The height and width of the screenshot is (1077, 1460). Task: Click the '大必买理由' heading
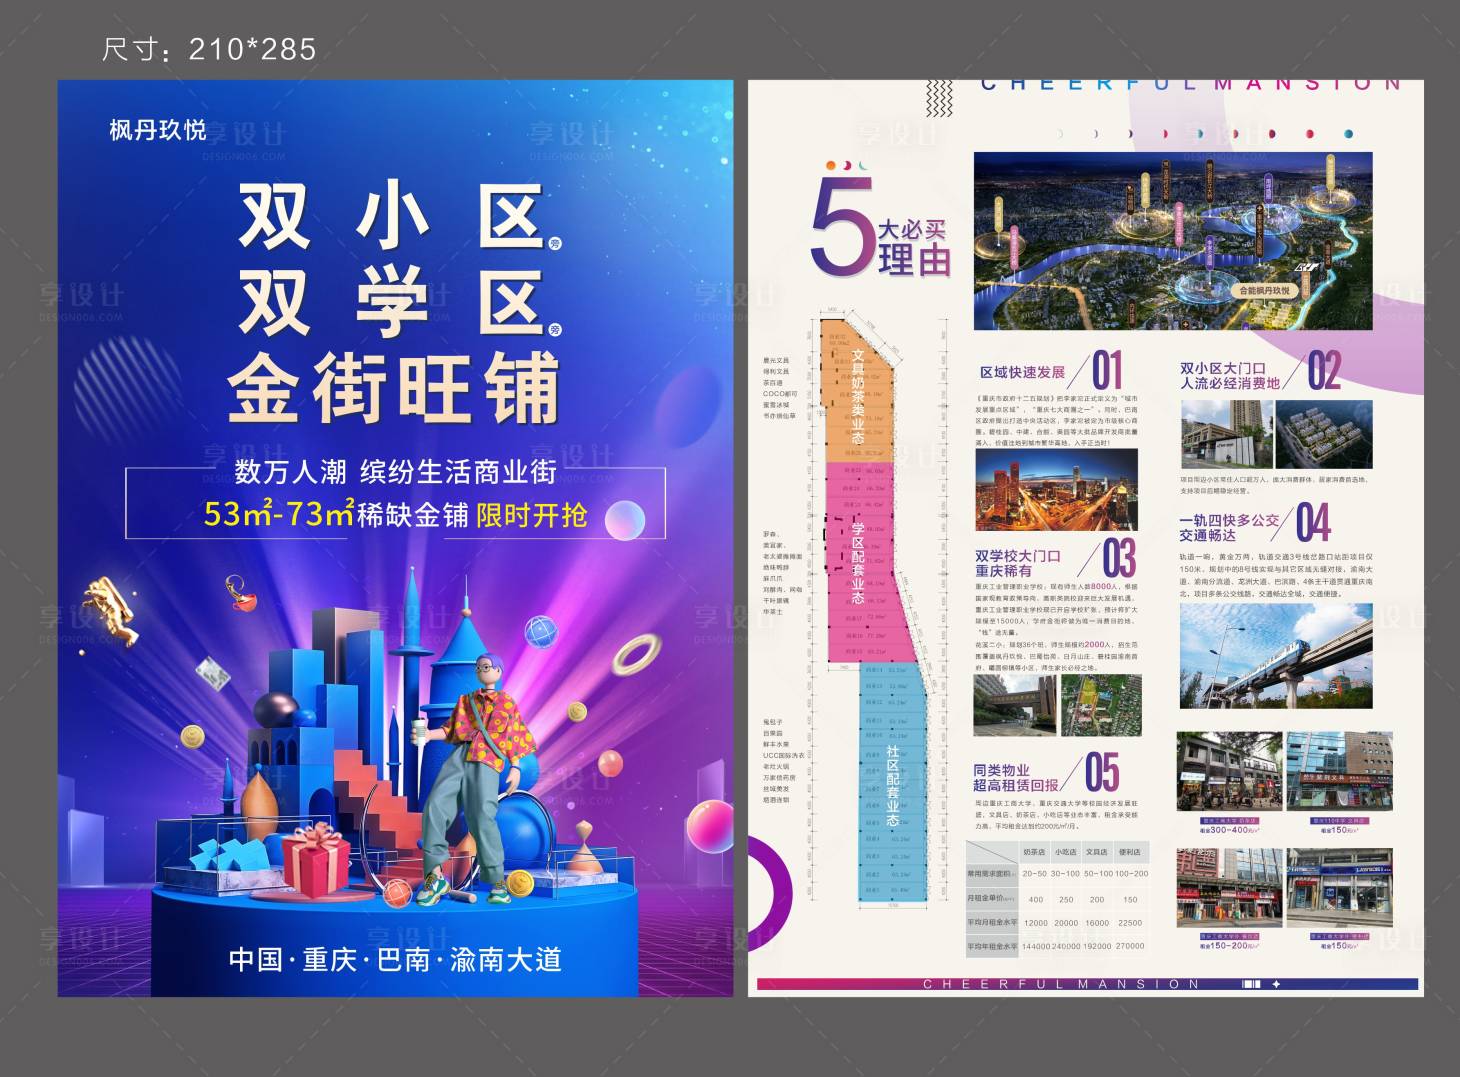(913, 247)
